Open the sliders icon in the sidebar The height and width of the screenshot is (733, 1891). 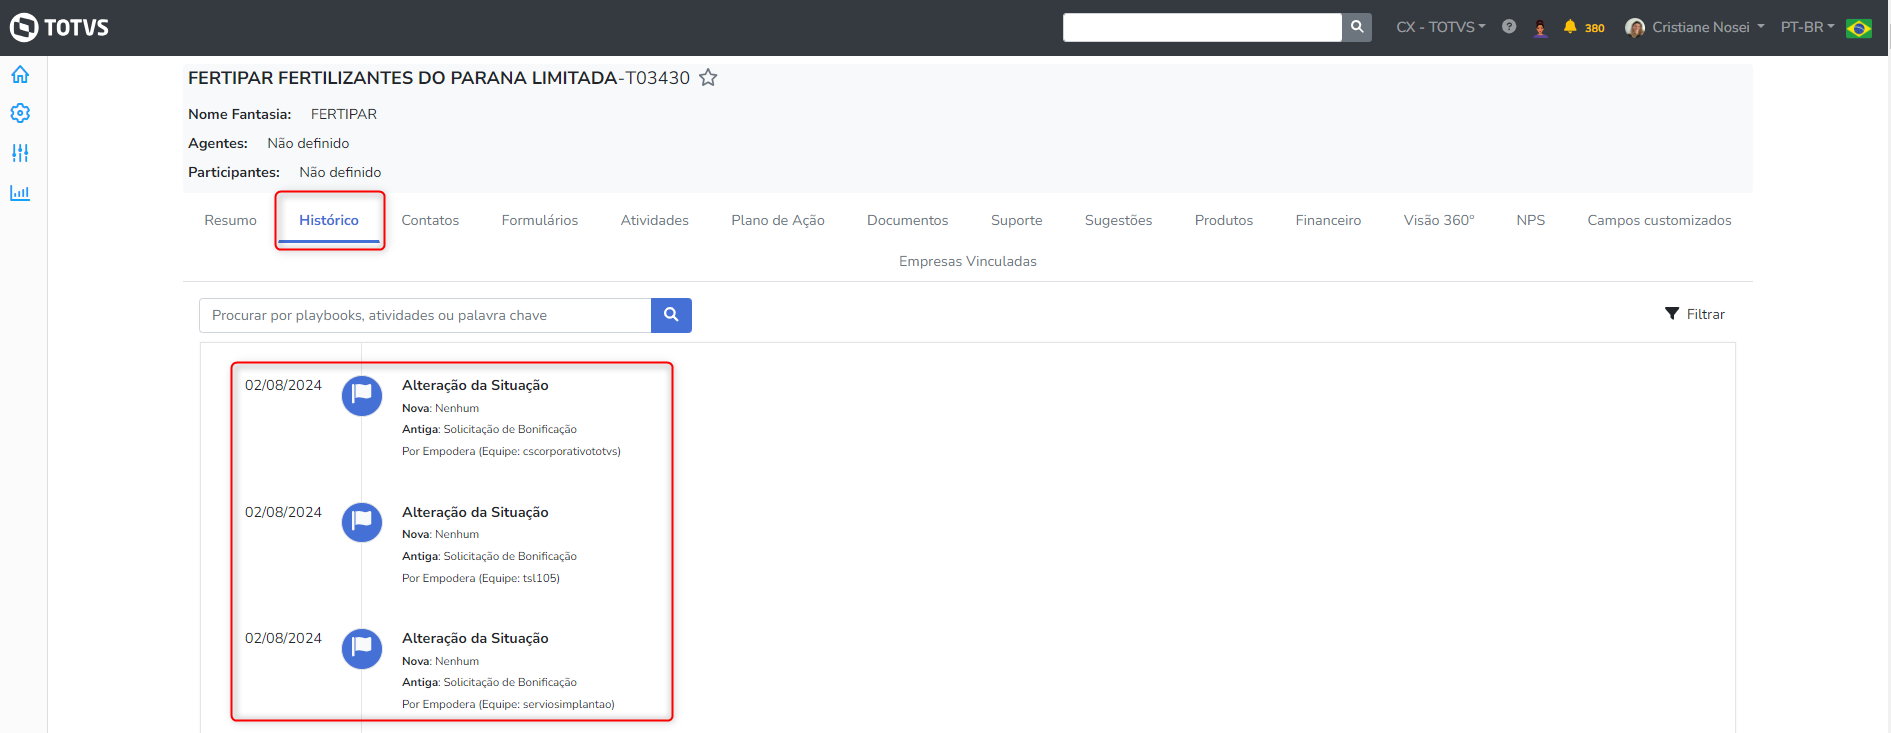(x=20, y=153)
